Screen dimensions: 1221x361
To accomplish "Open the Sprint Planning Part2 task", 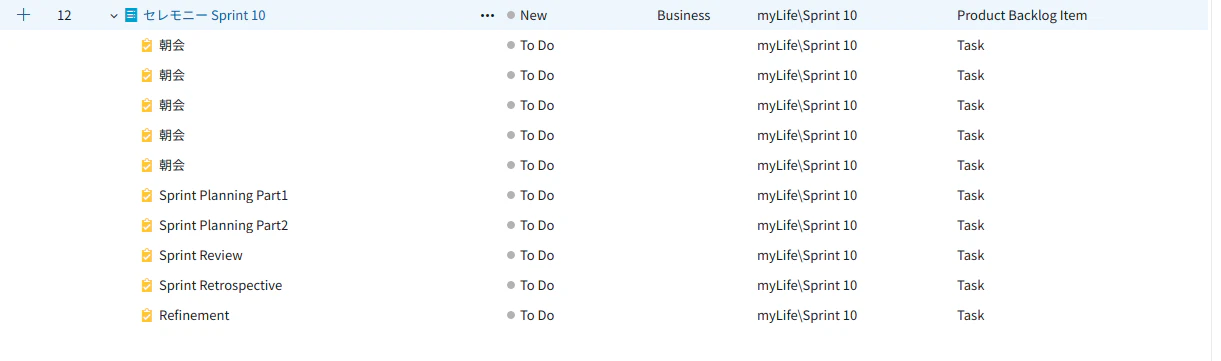I will point(223,225).
